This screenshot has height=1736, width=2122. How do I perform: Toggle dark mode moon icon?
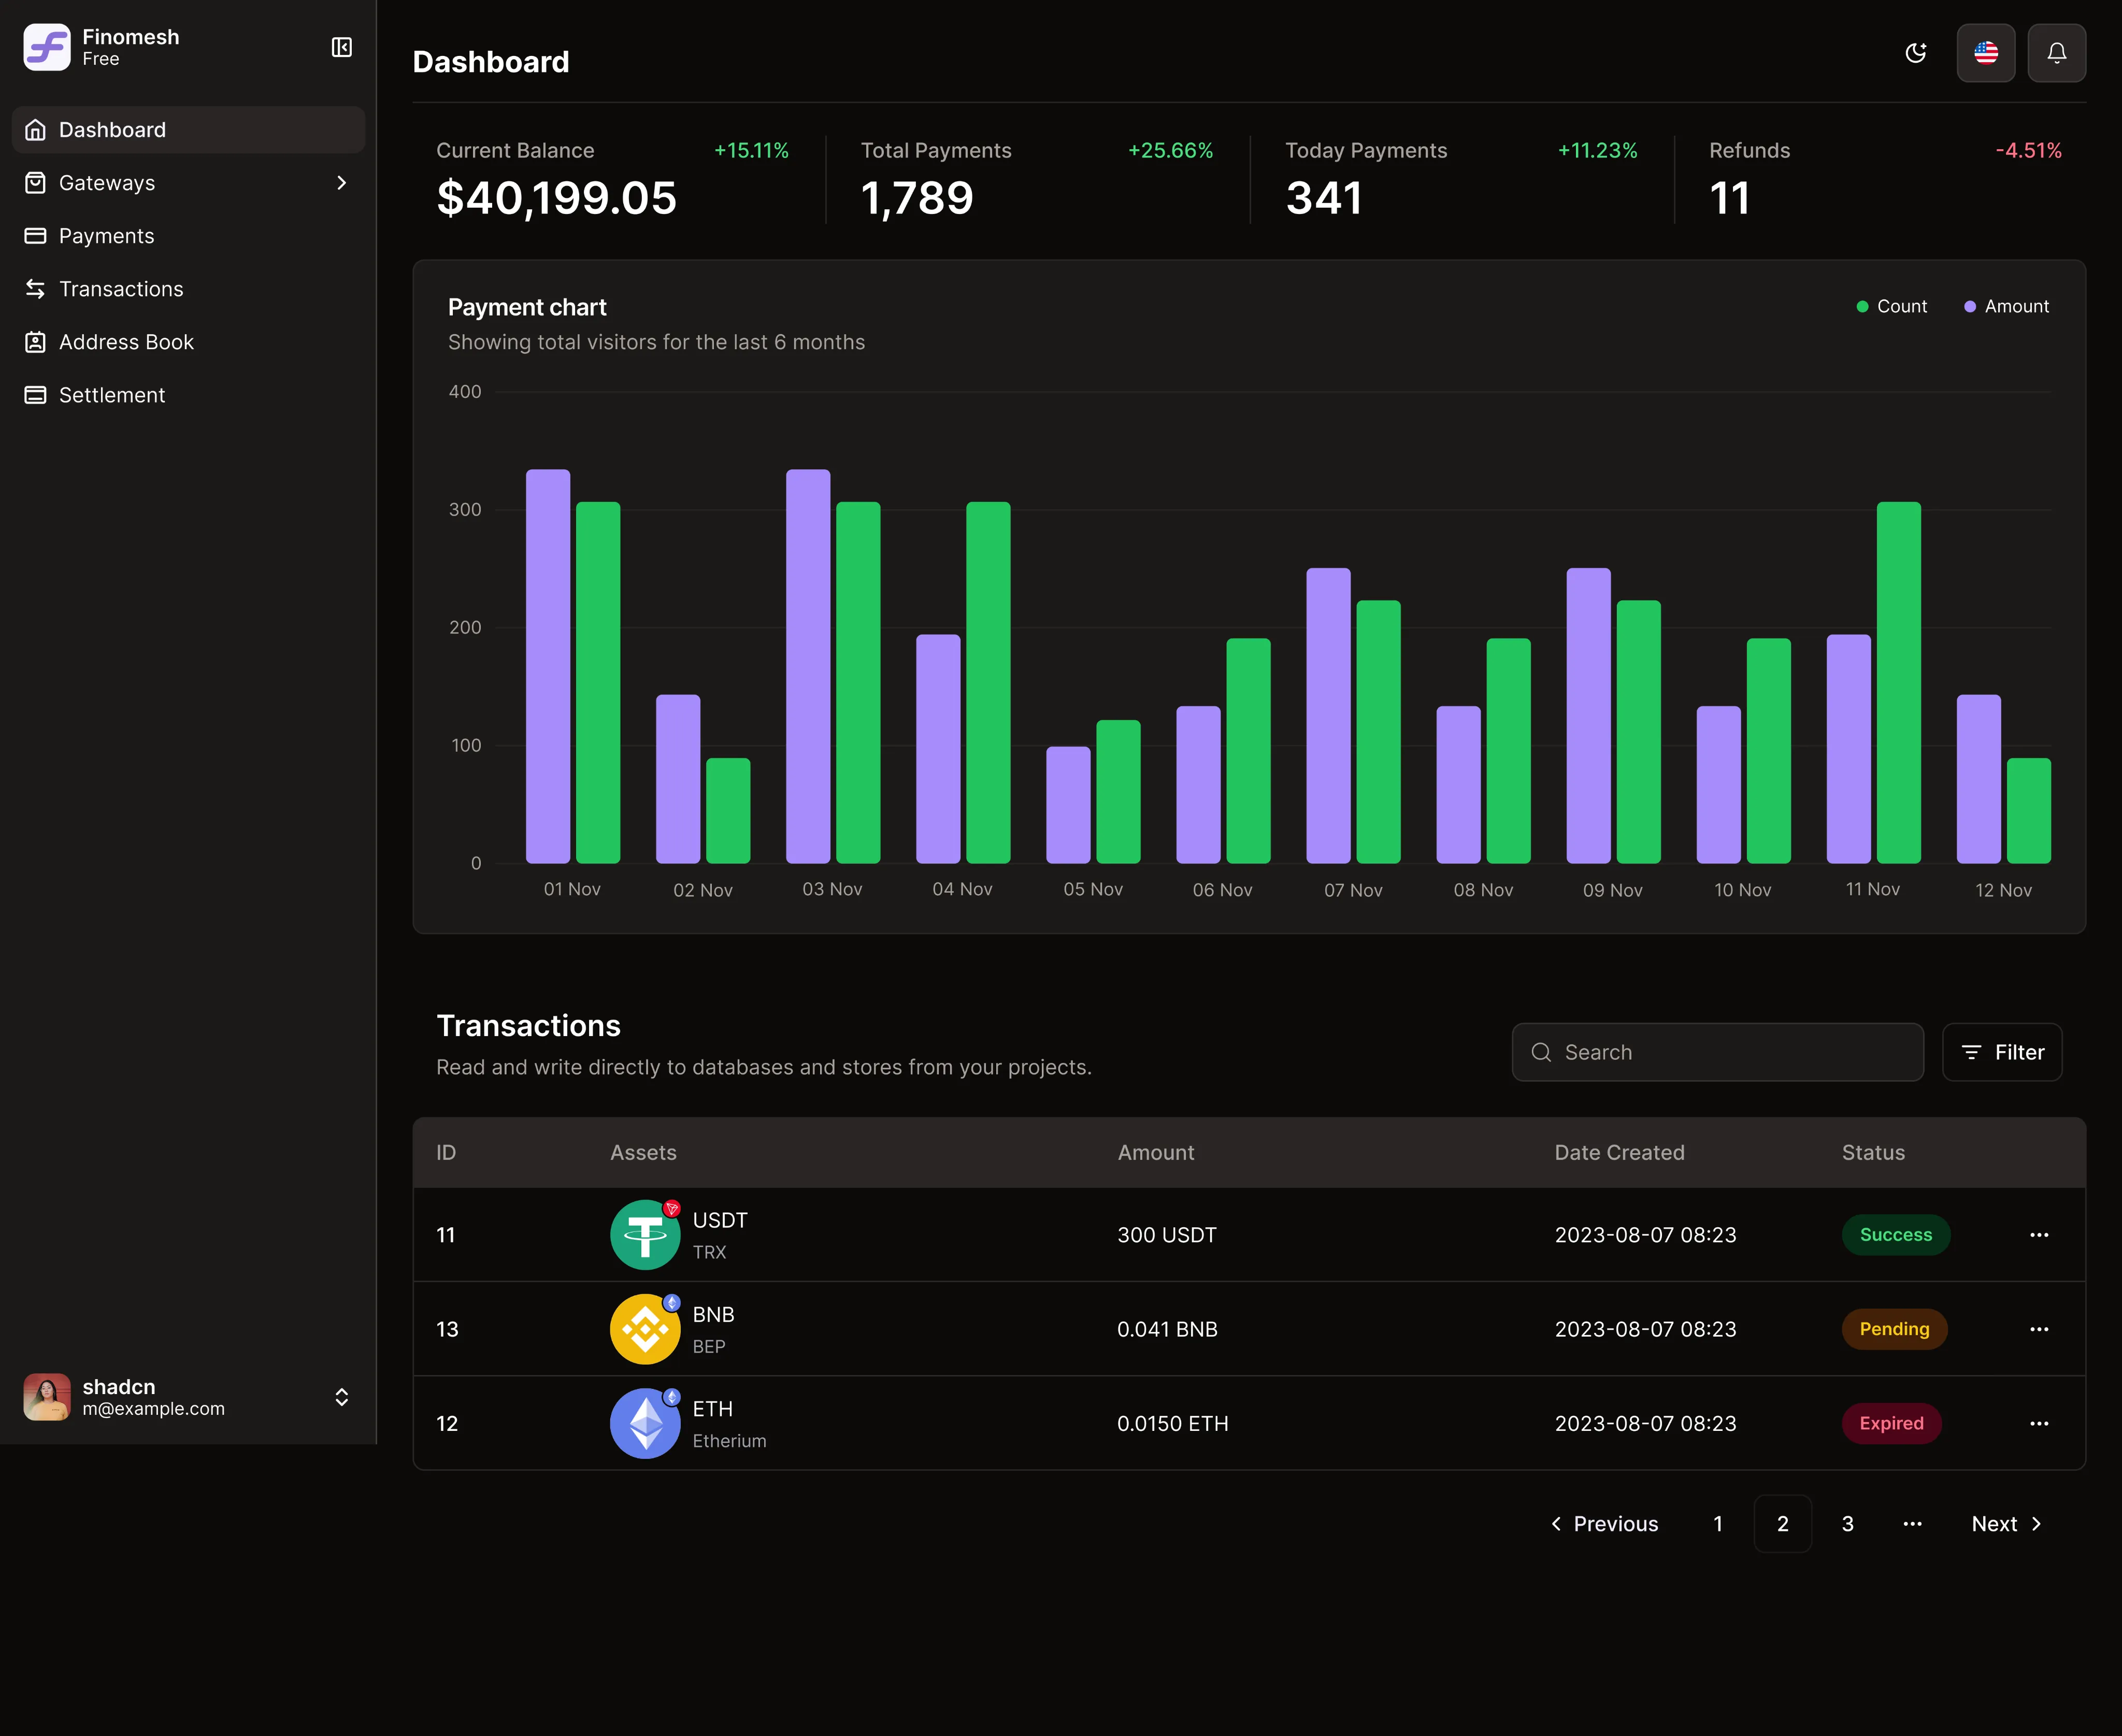click(x=1915, y=53)
